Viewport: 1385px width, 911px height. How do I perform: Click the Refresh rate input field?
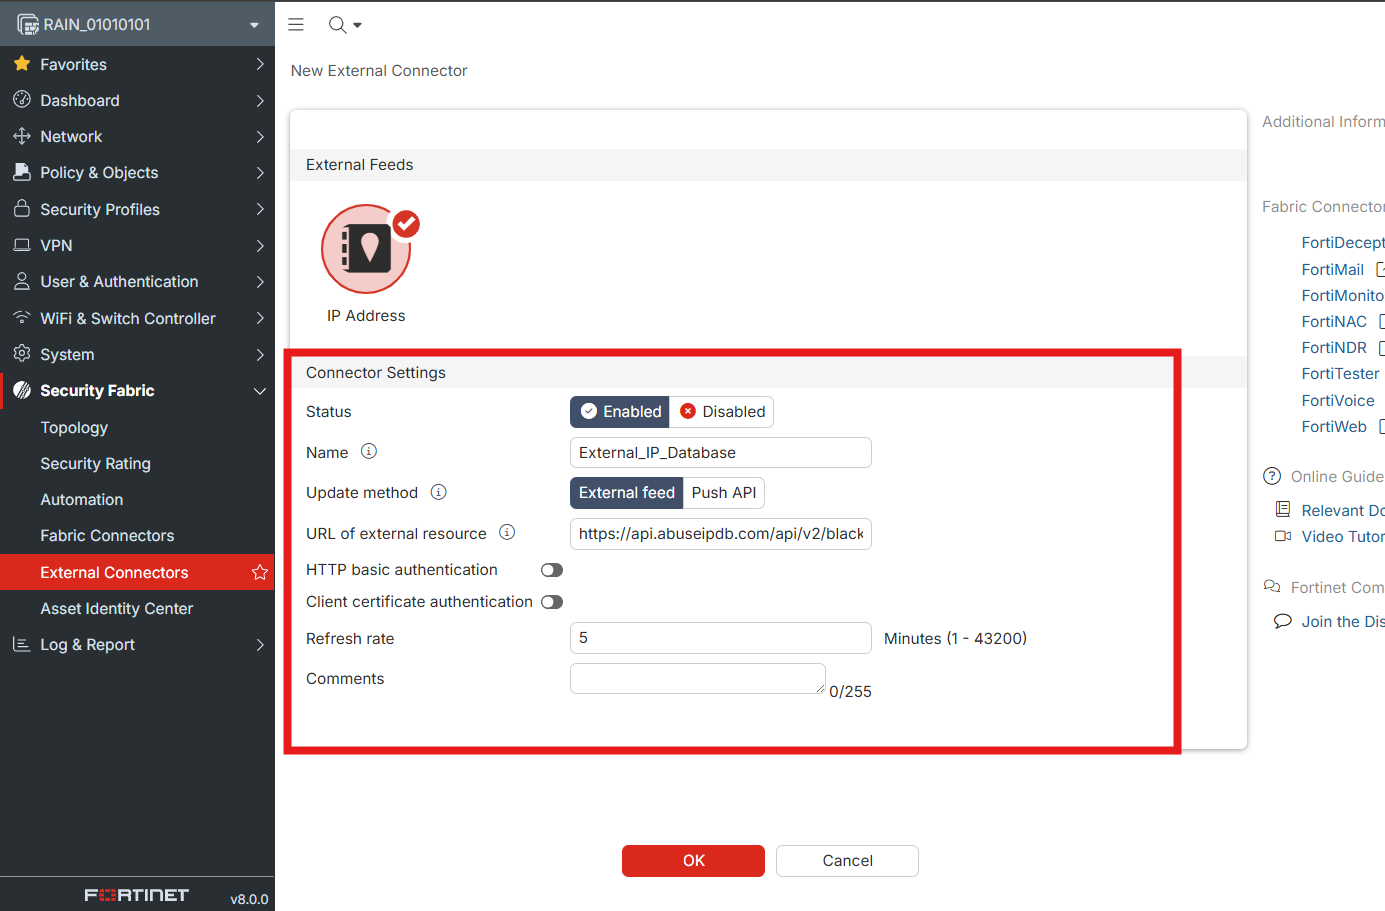point(721,638)
